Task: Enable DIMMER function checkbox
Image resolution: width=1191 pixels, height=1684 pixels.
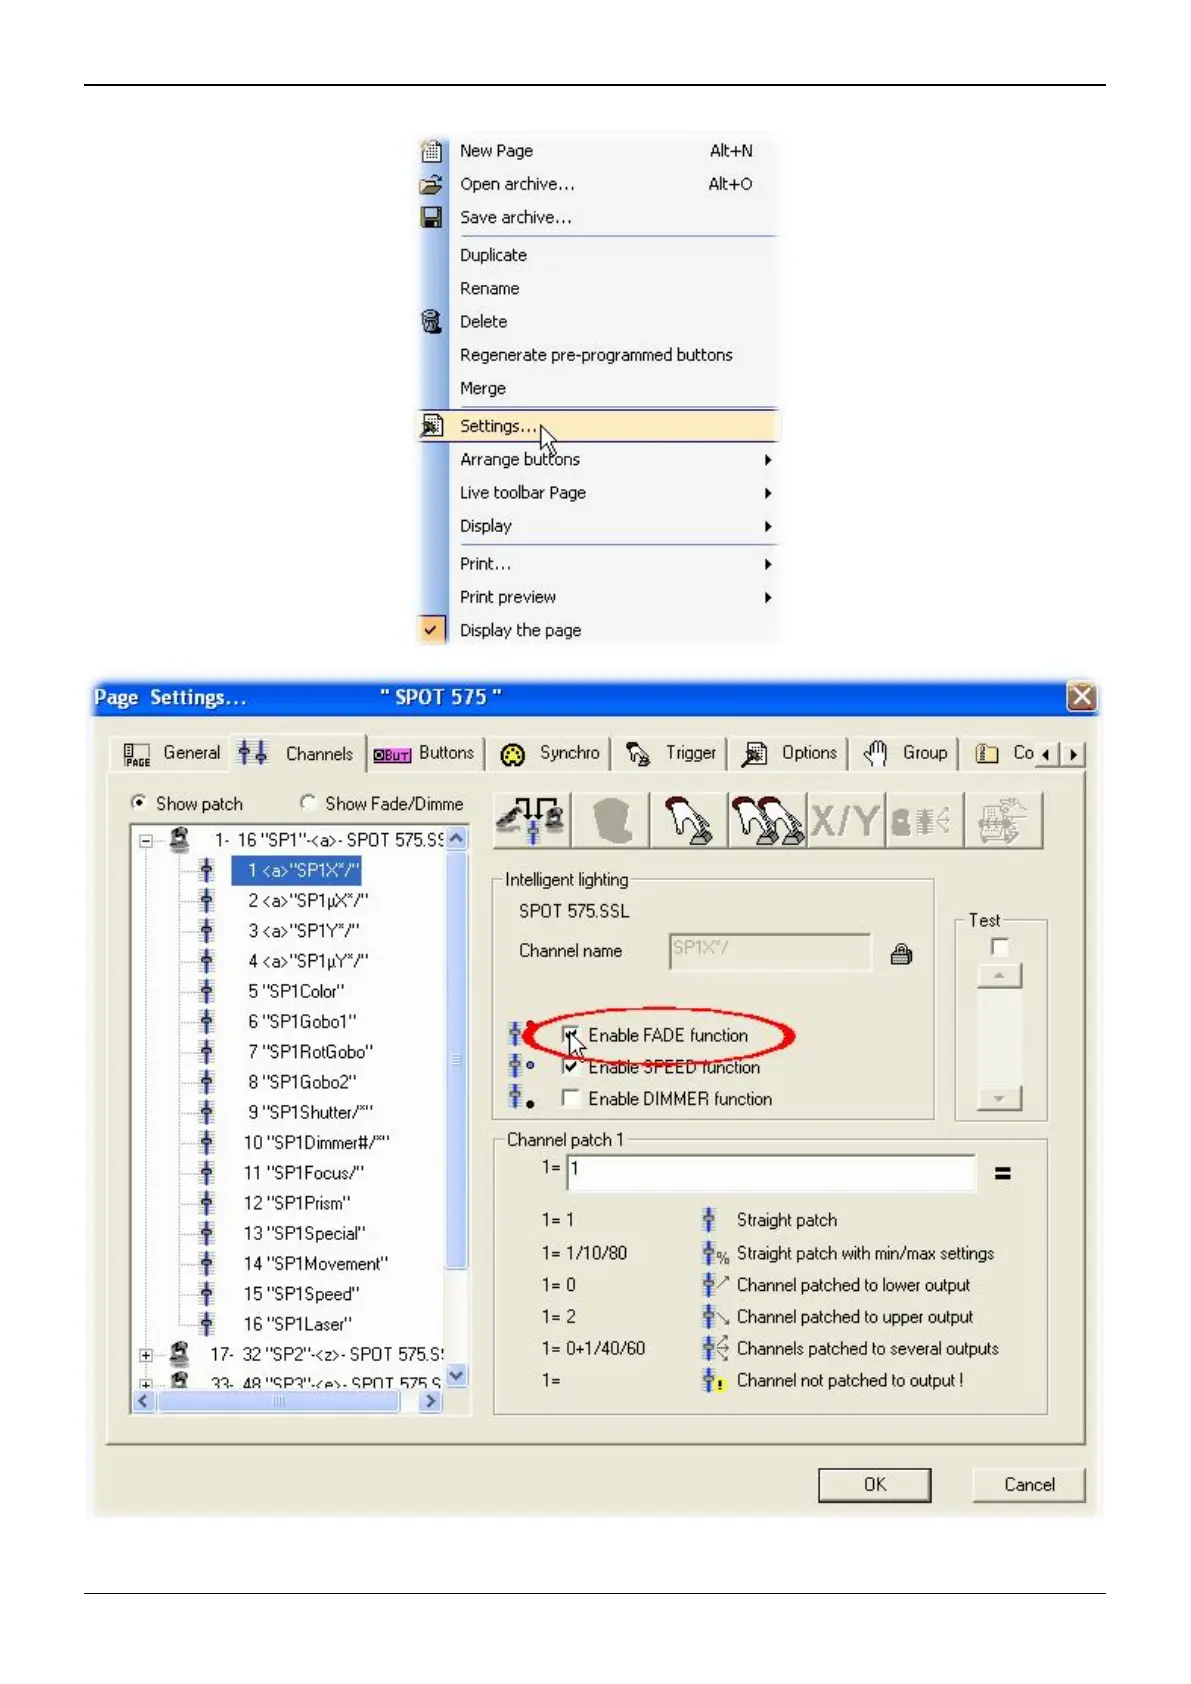Action: point(571,1099)
